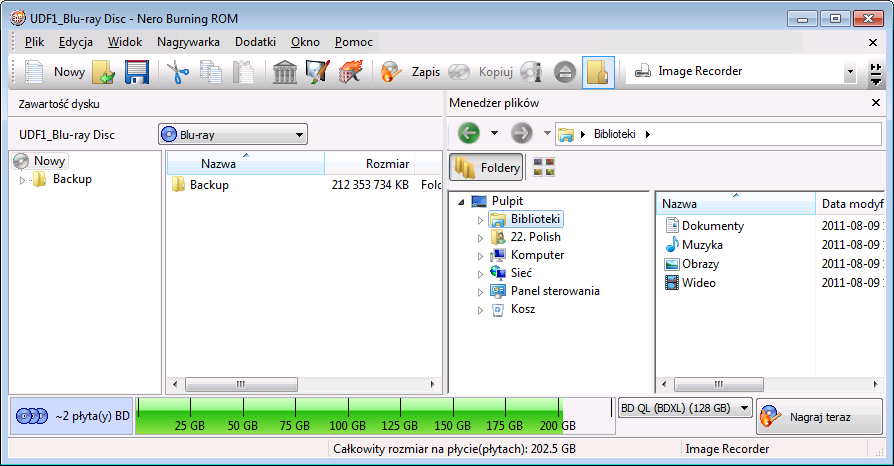Click the disc capacity bar
894x466 pixels.
[x=375, y=416]
